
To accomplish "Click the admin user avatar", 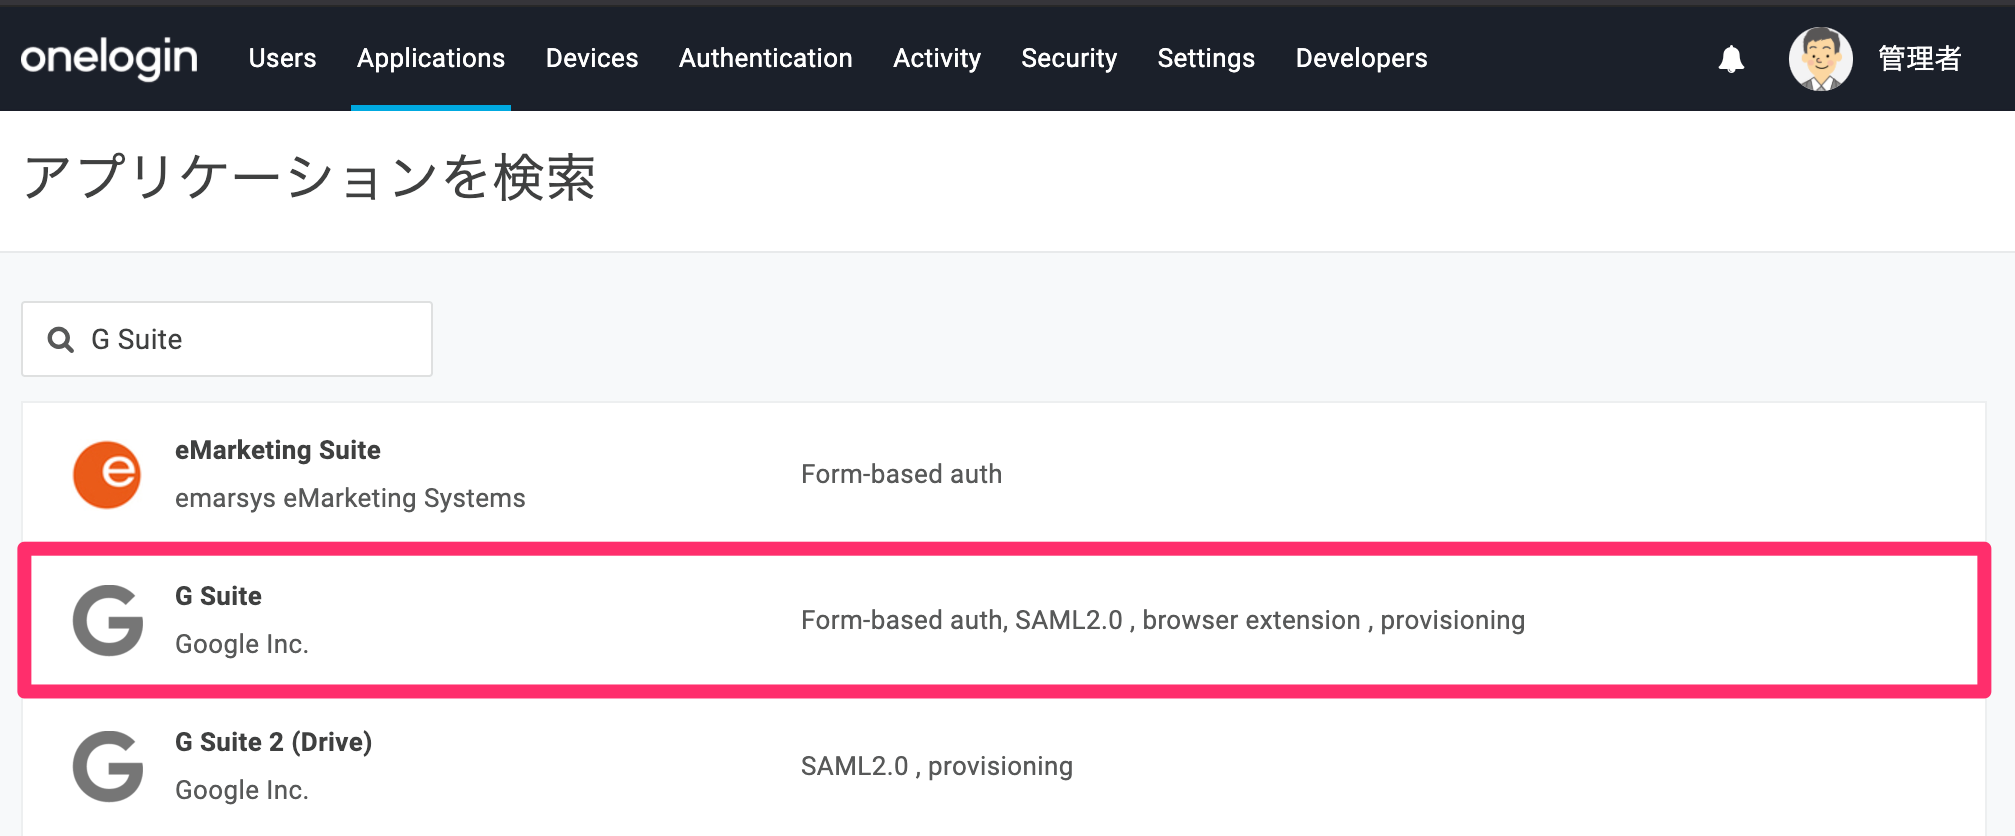I will pos(1820,59).
